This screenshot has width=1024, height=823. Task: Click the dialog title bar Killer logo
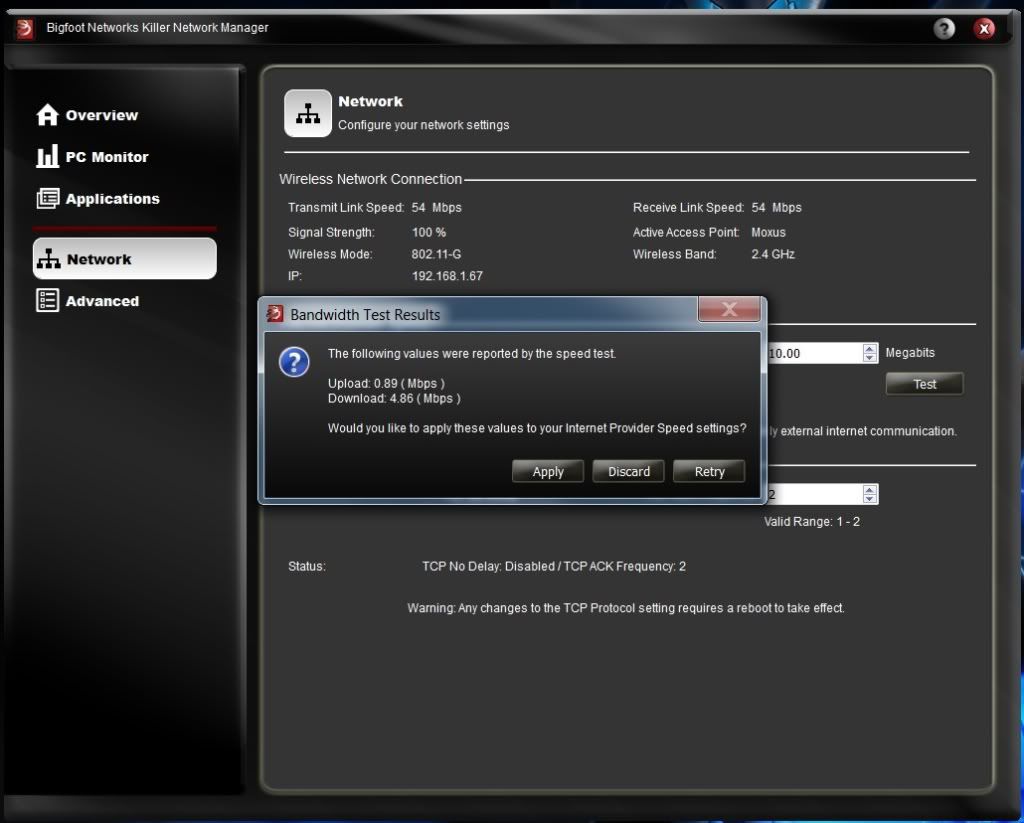pos(275,314)
